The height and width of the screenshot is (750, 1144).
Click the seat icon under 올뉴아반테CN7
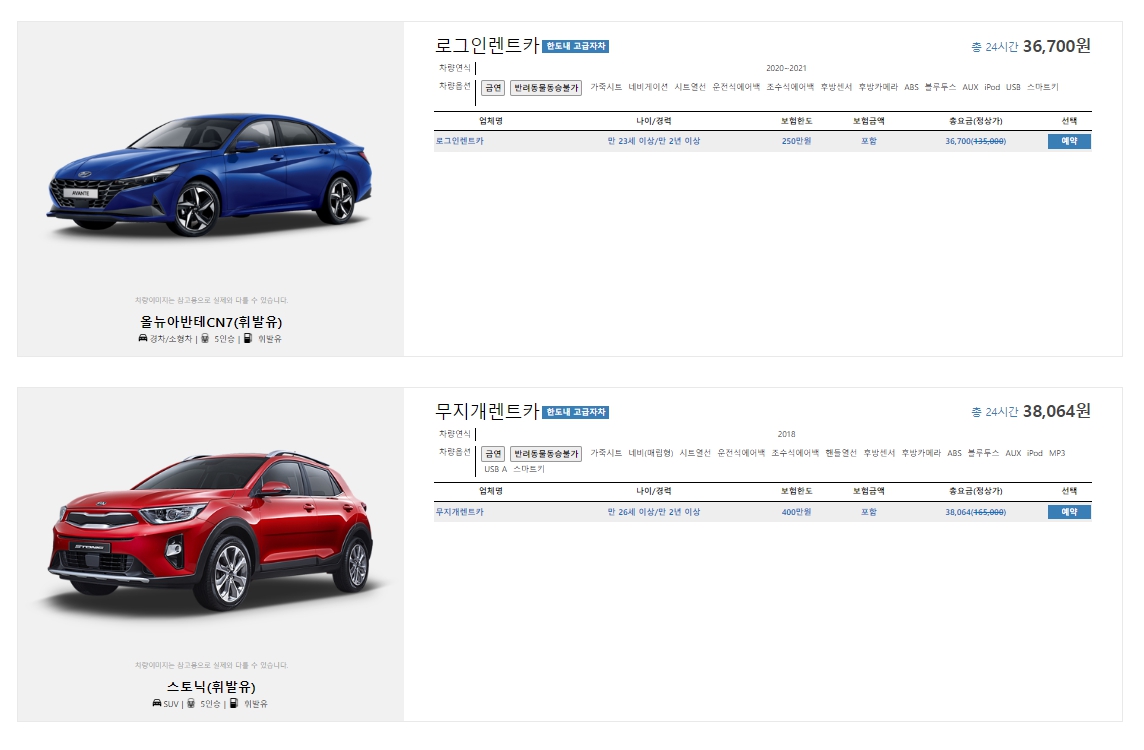pos(205,339)
